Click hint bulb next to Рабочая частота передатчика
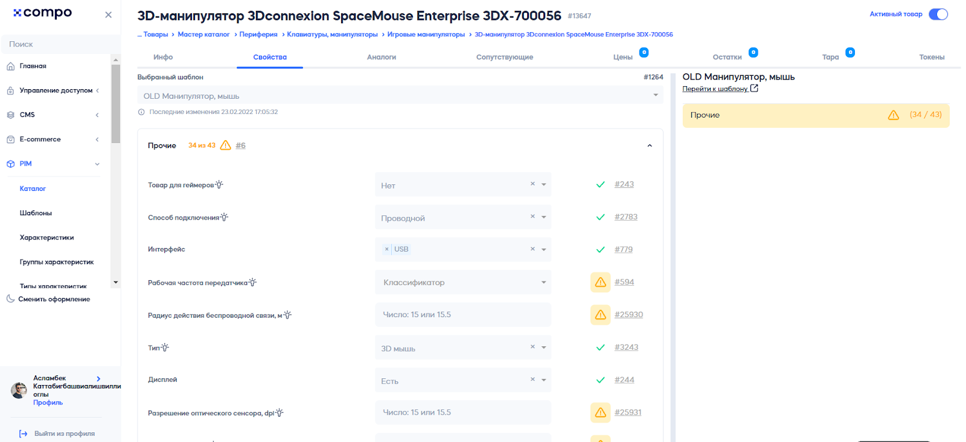This screenshot has width=966, height=442. (x=252, y=282)
